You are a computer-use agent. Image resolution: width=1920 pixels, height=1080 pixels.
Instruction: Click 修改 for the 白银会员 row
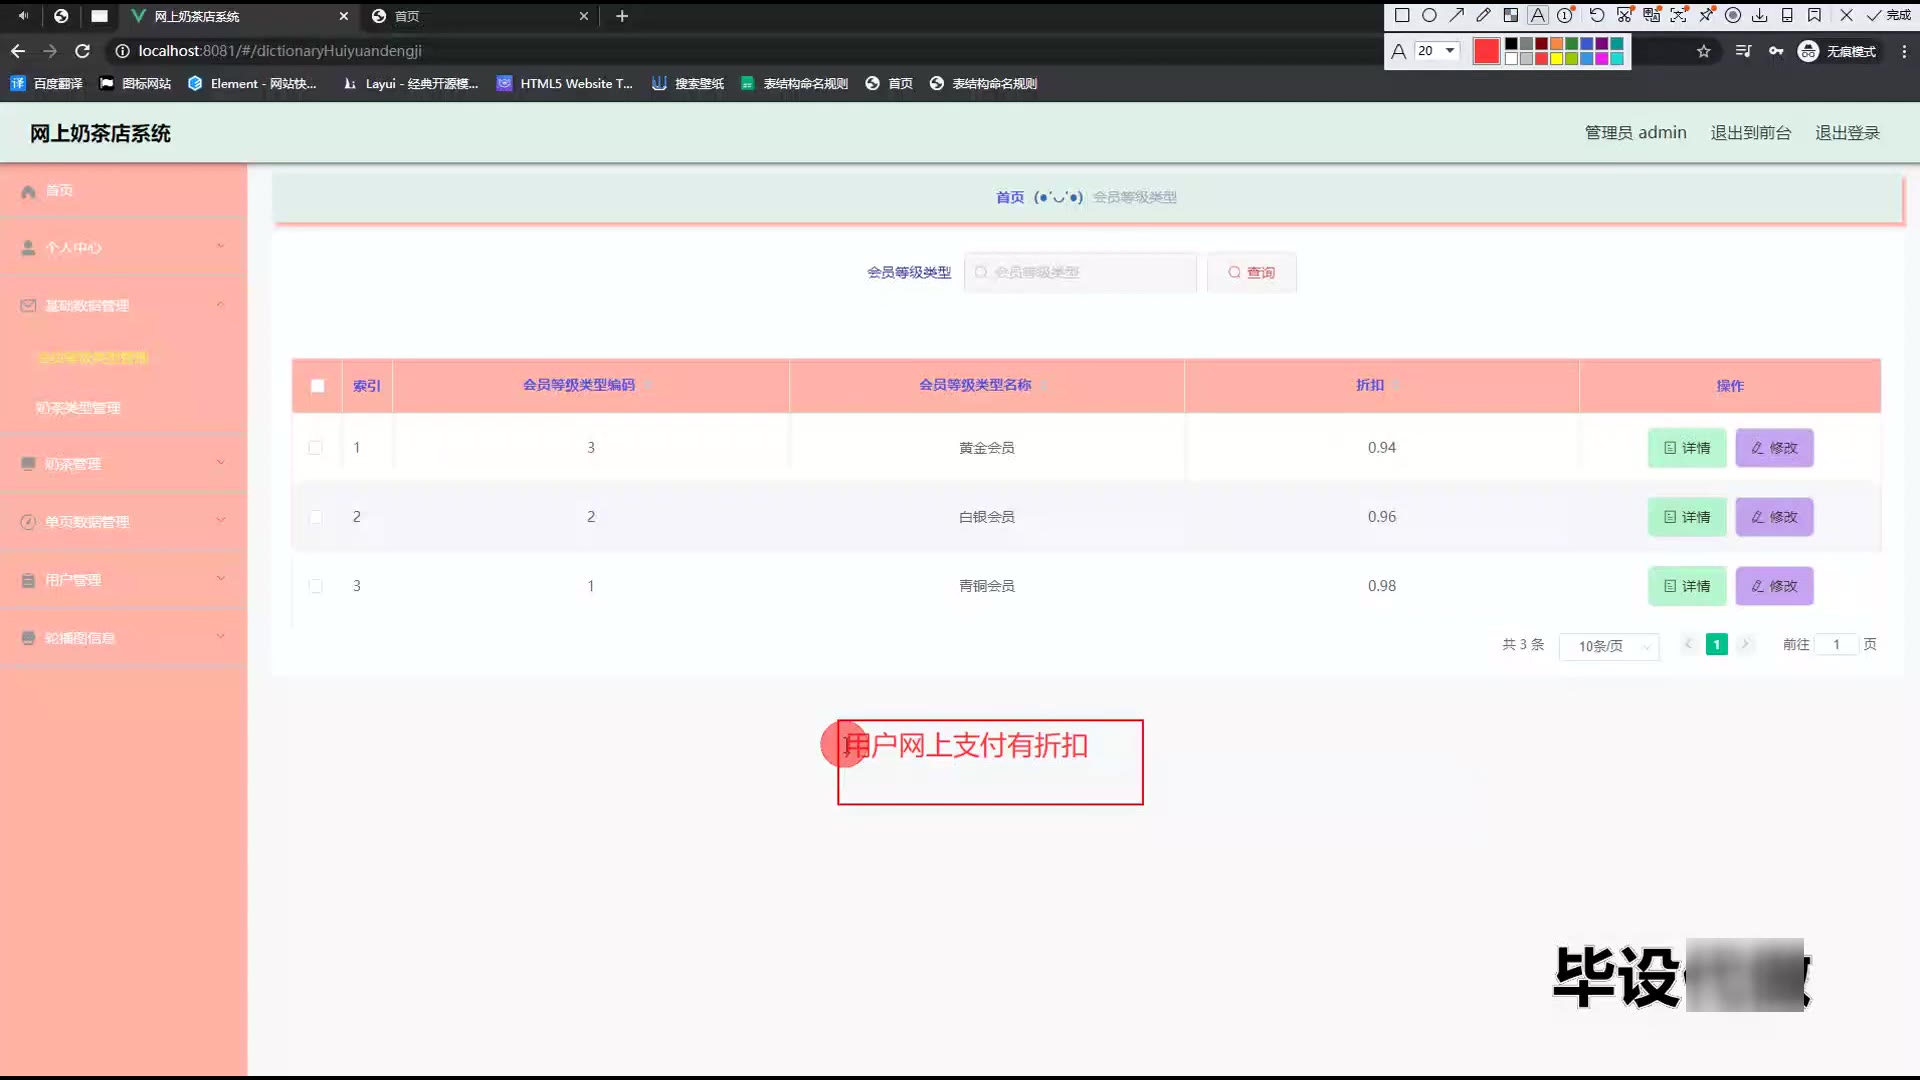click(x=1774, y=517)
